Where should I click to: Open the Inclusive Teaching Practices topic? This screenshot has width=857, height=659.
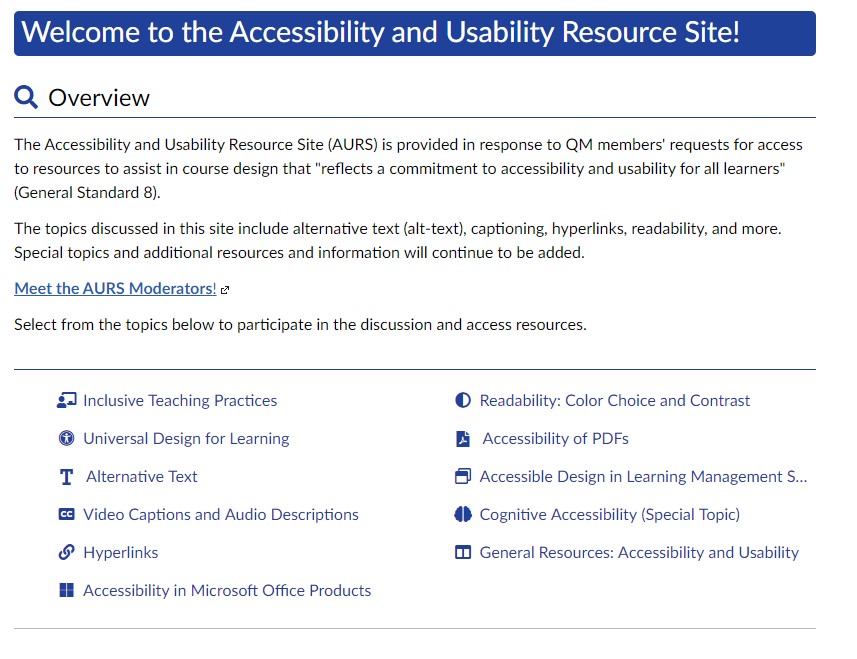(180, 401)
